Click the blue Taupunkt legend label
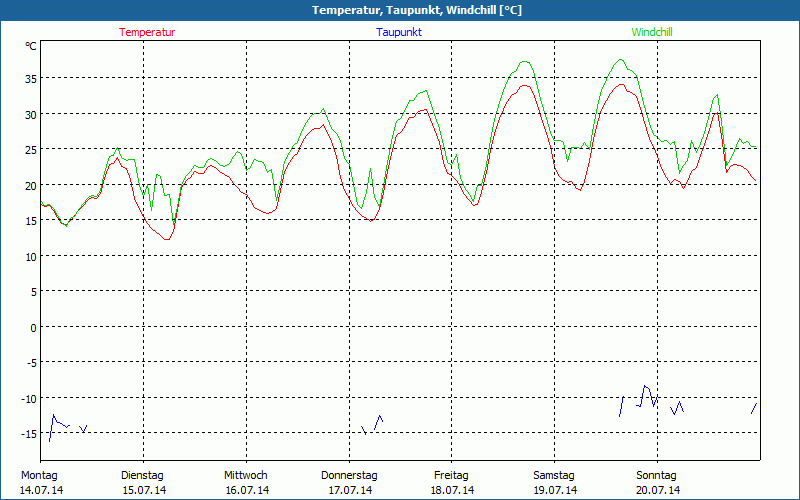This screenshot has width=800, height=500. coord(399,32)
